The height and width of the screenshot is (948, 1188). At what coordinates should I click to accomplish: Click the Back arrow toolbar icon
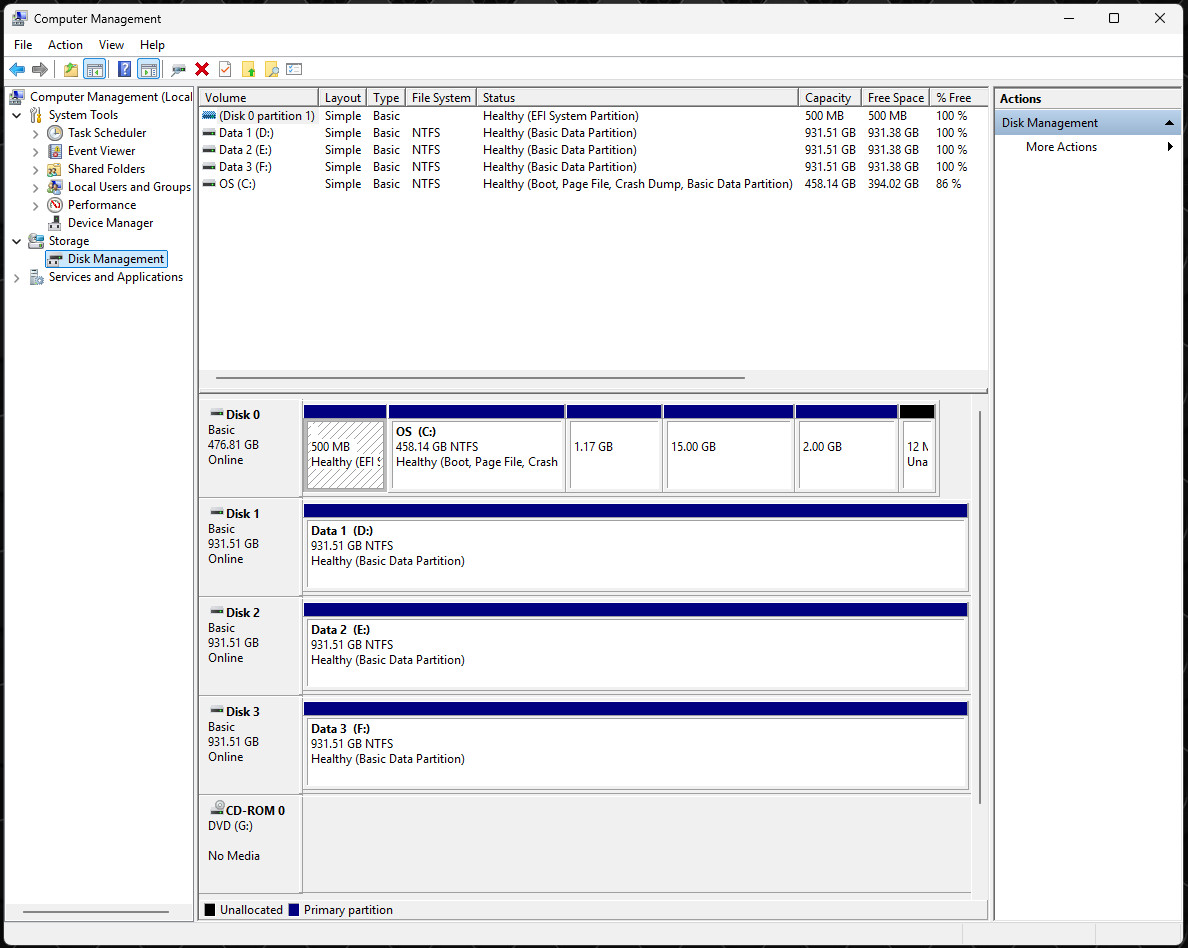click(x=17, y=70)
